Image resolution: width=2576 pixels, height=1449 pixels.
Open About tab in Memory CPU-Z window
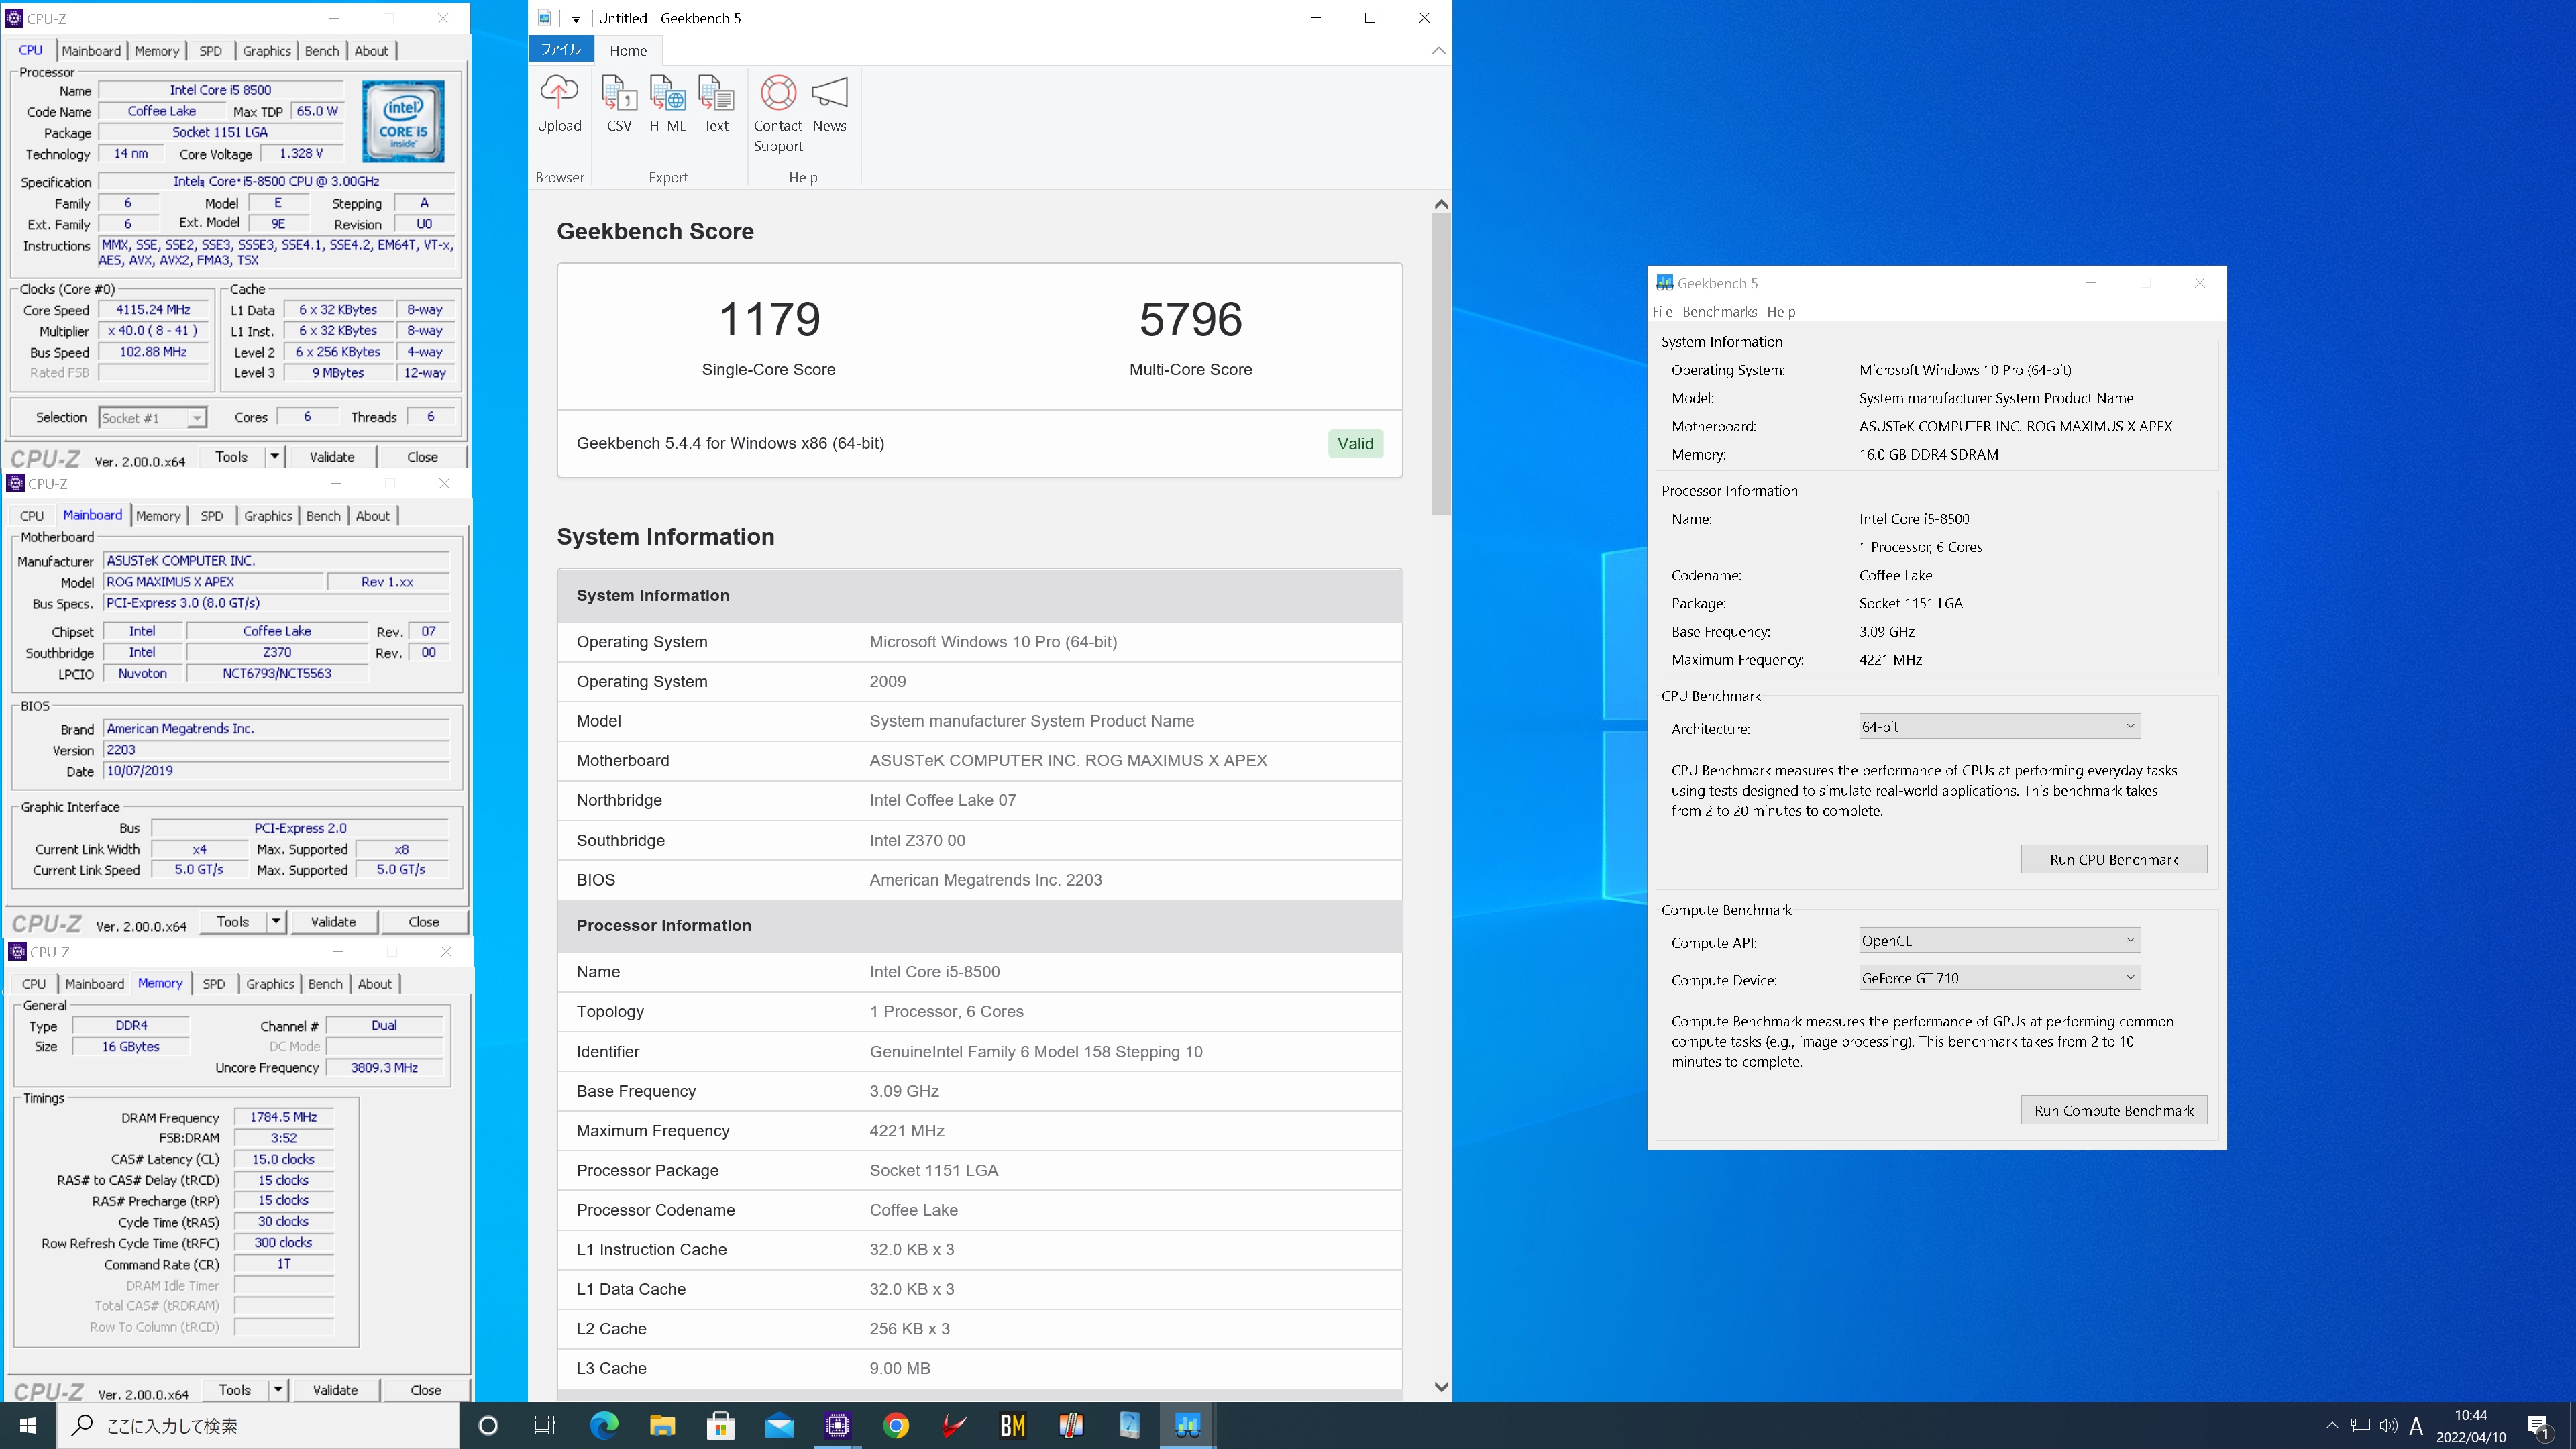click(x=374, y=984)
